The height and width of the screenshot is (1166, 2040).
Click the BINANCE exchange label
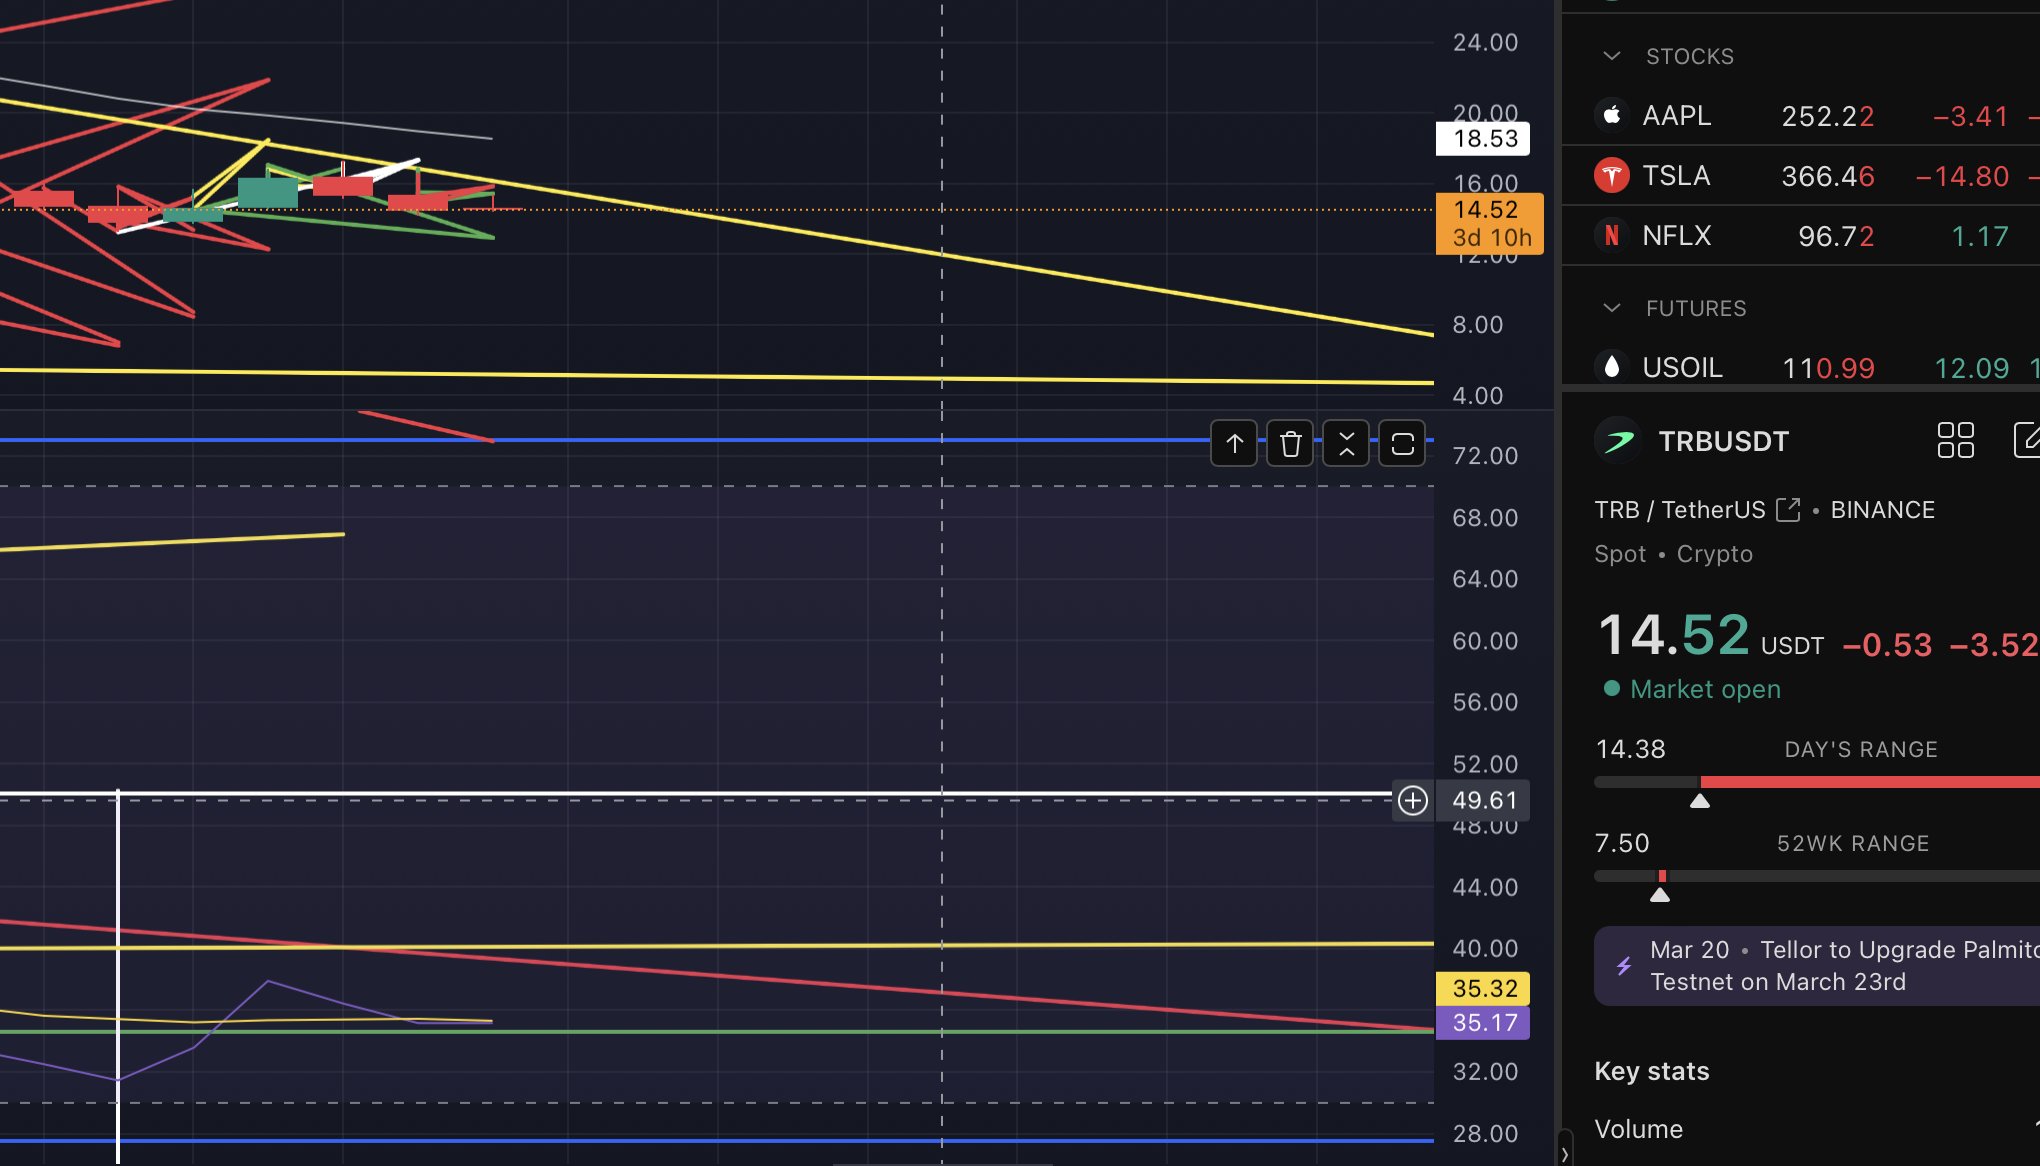point(1882,510)
